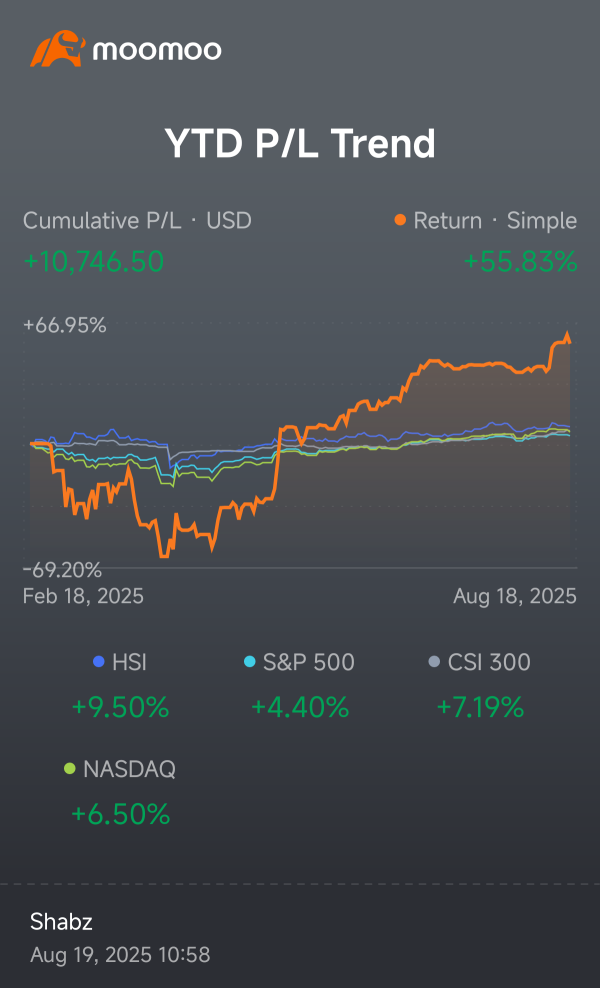The width and height of the screenshot is (600, 988).
Task: Click the +10,746.50 cumulative P/L value
Action: click(93, 262)
